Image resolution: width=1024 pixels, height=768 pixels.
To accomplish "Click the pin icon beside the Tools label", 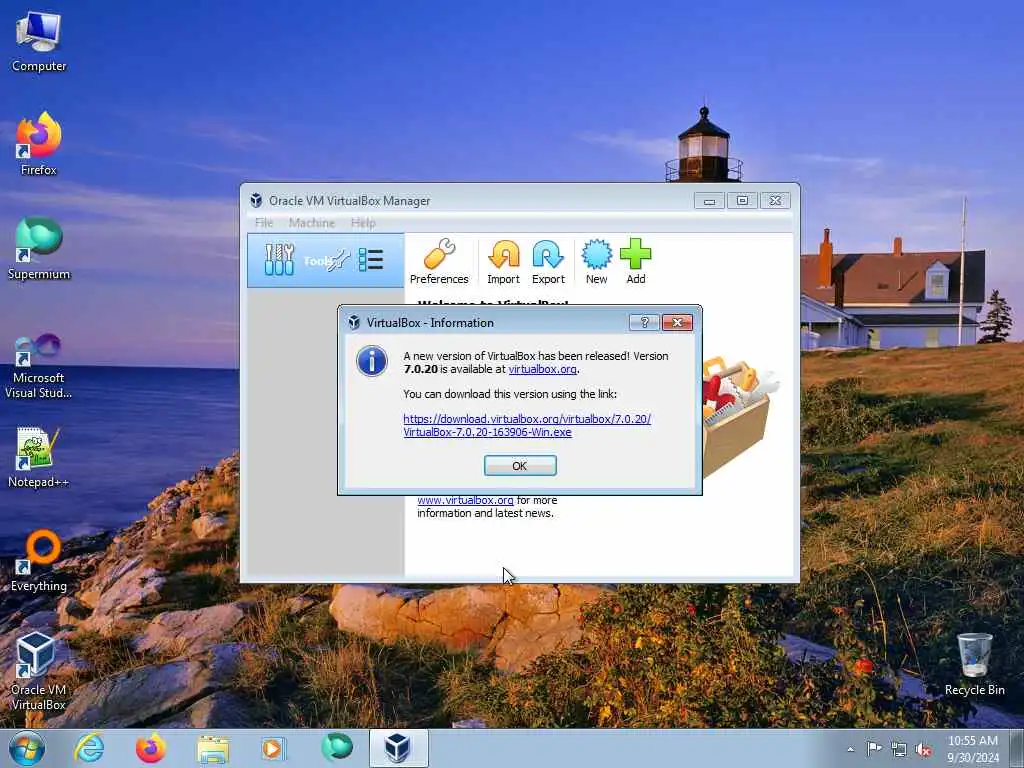I will (x=339, y=260).
